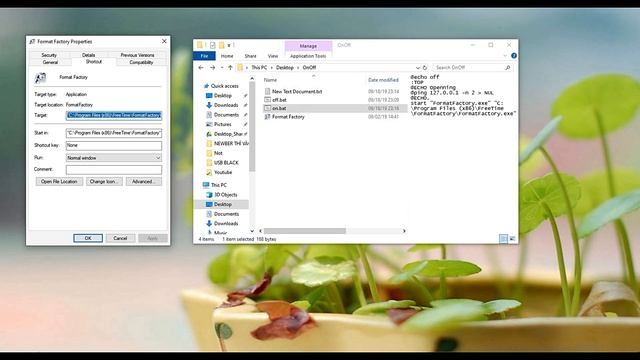Open the Manage Application Tools tab

[308, 56]
